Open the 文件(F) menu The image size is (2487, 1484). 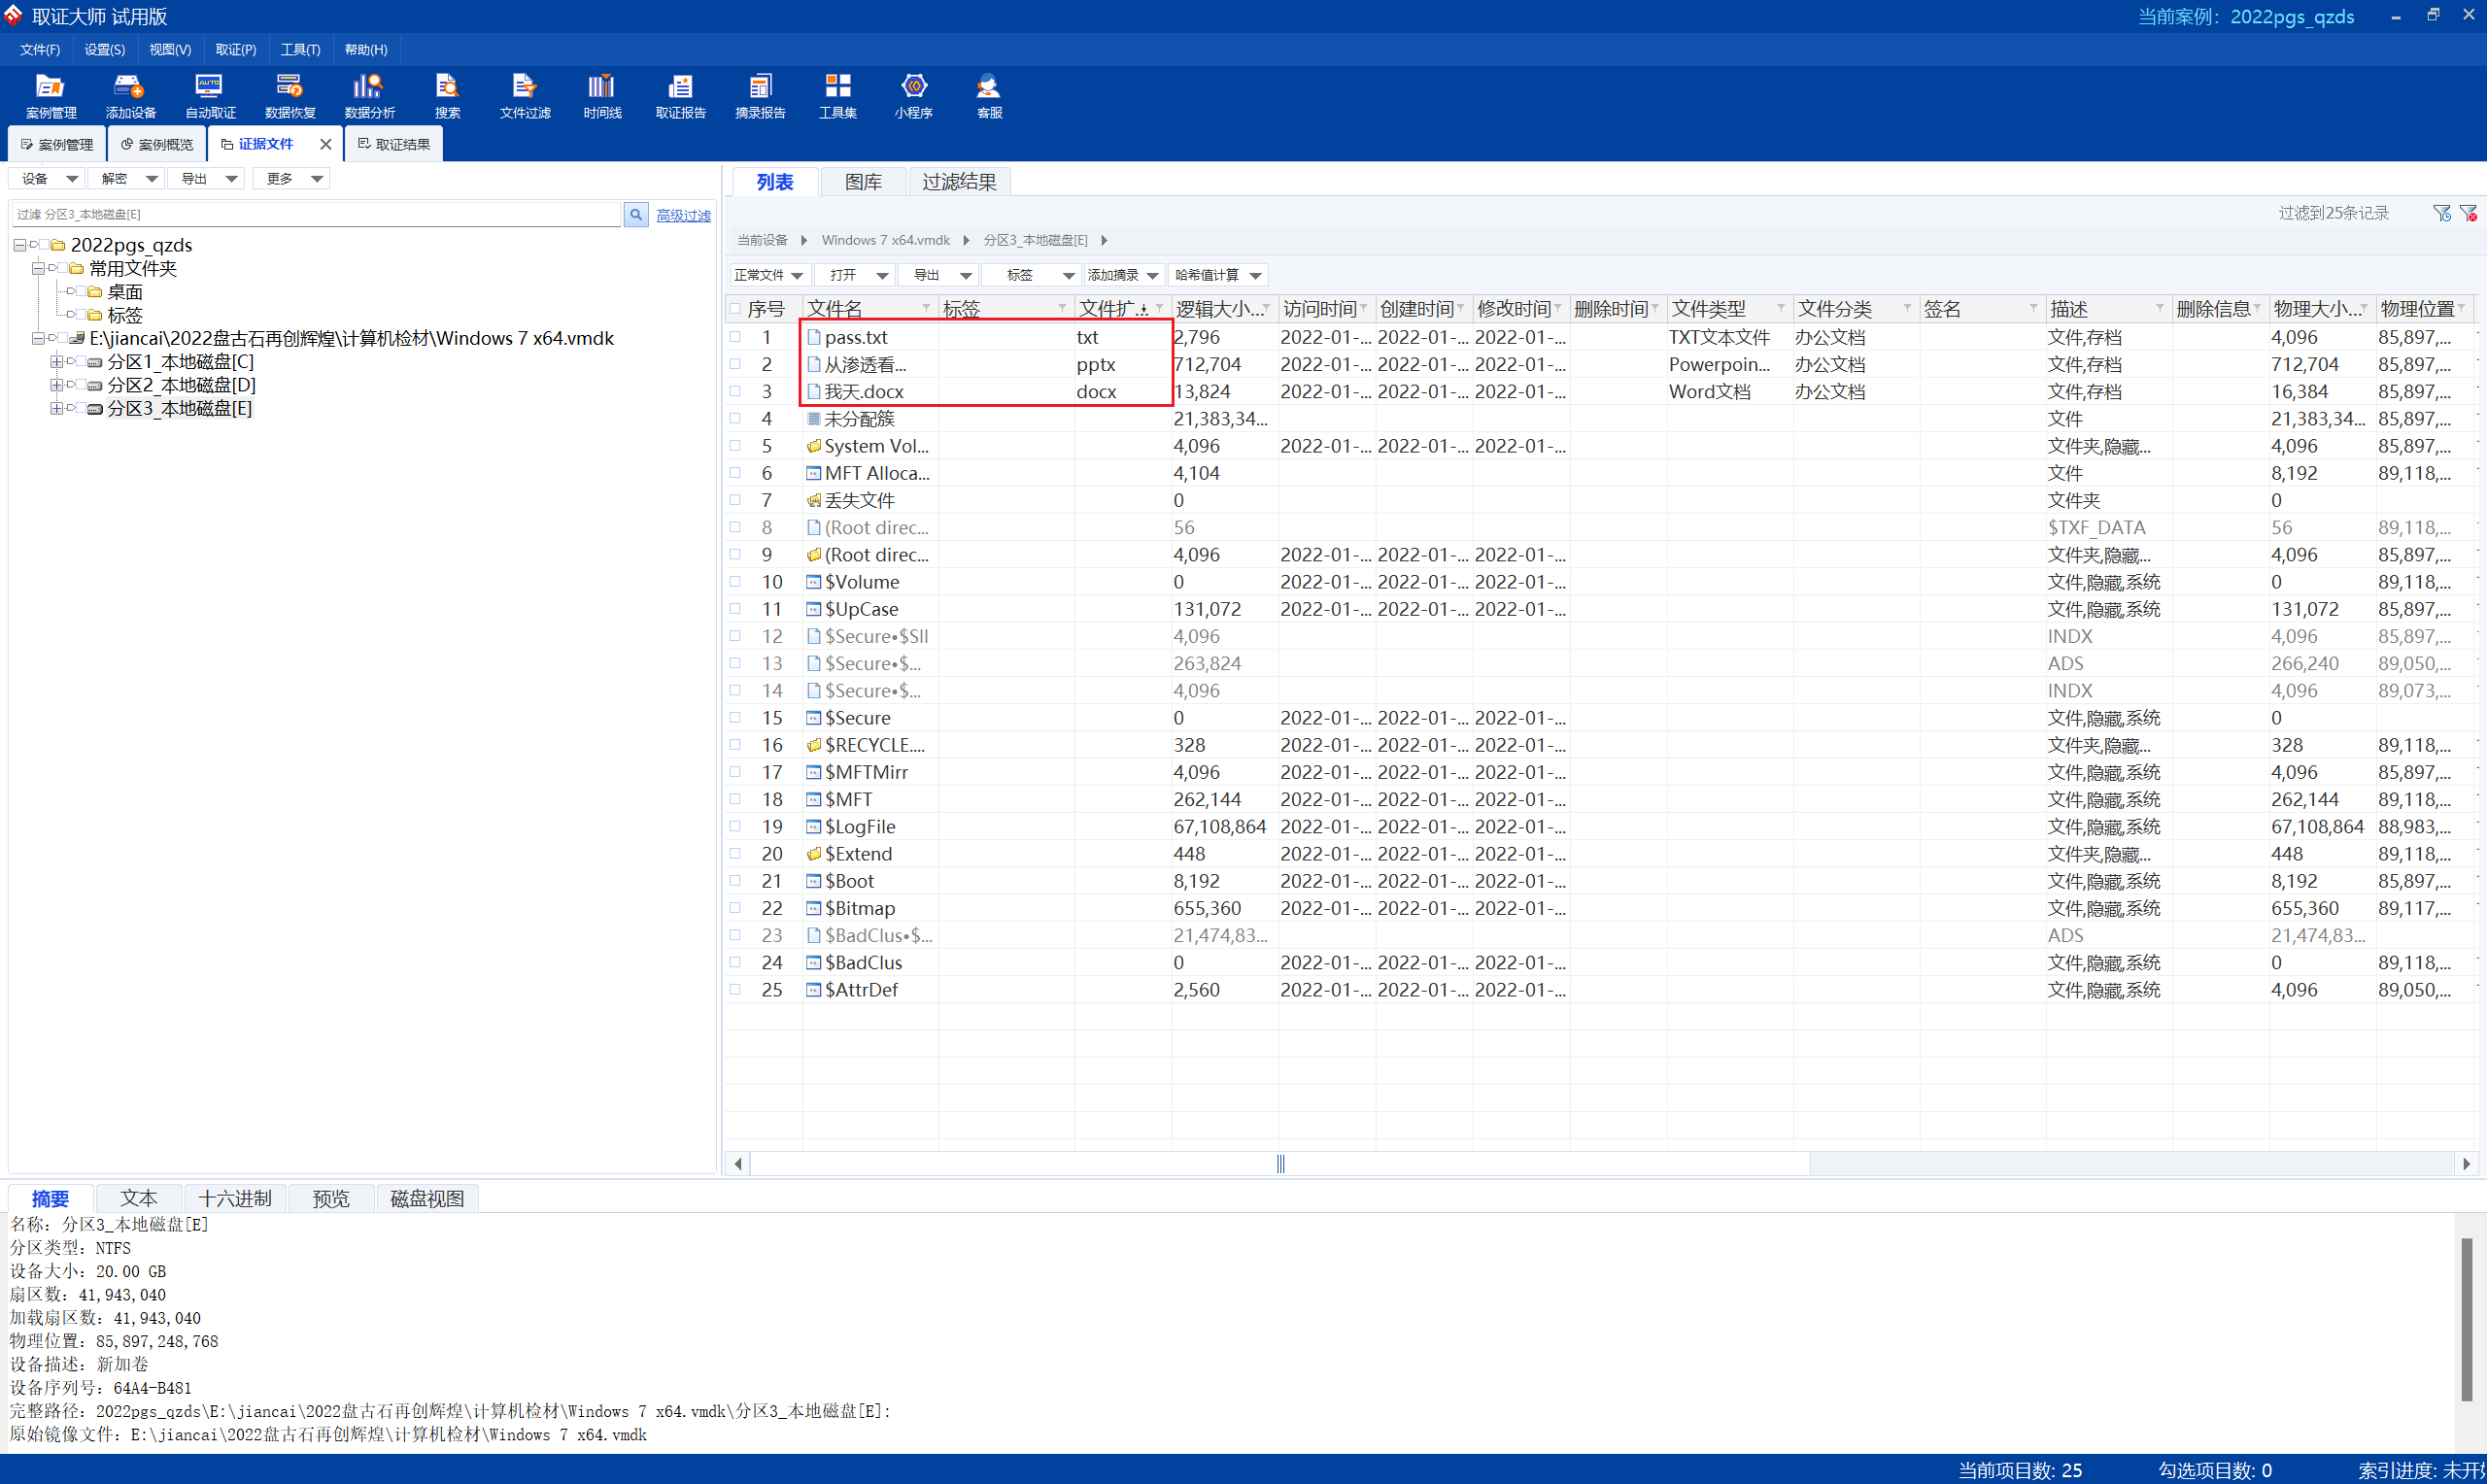point(40,50)
